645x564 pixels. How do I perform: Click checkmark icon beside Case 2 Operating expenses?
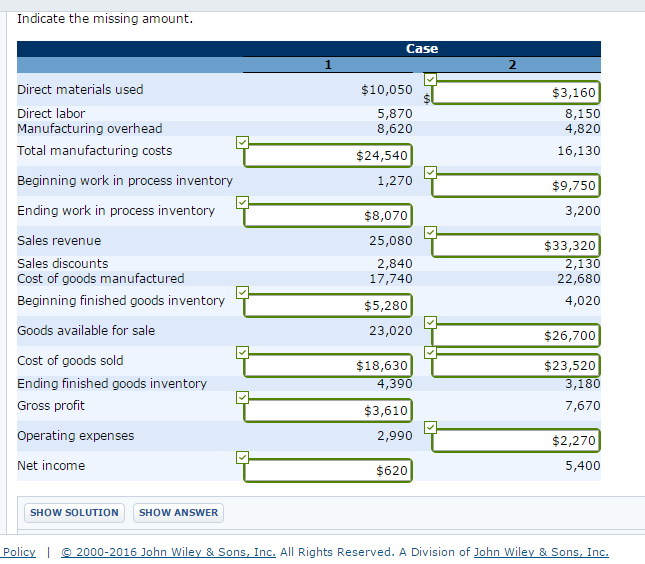pyautogui.click(x=429, y=427)
